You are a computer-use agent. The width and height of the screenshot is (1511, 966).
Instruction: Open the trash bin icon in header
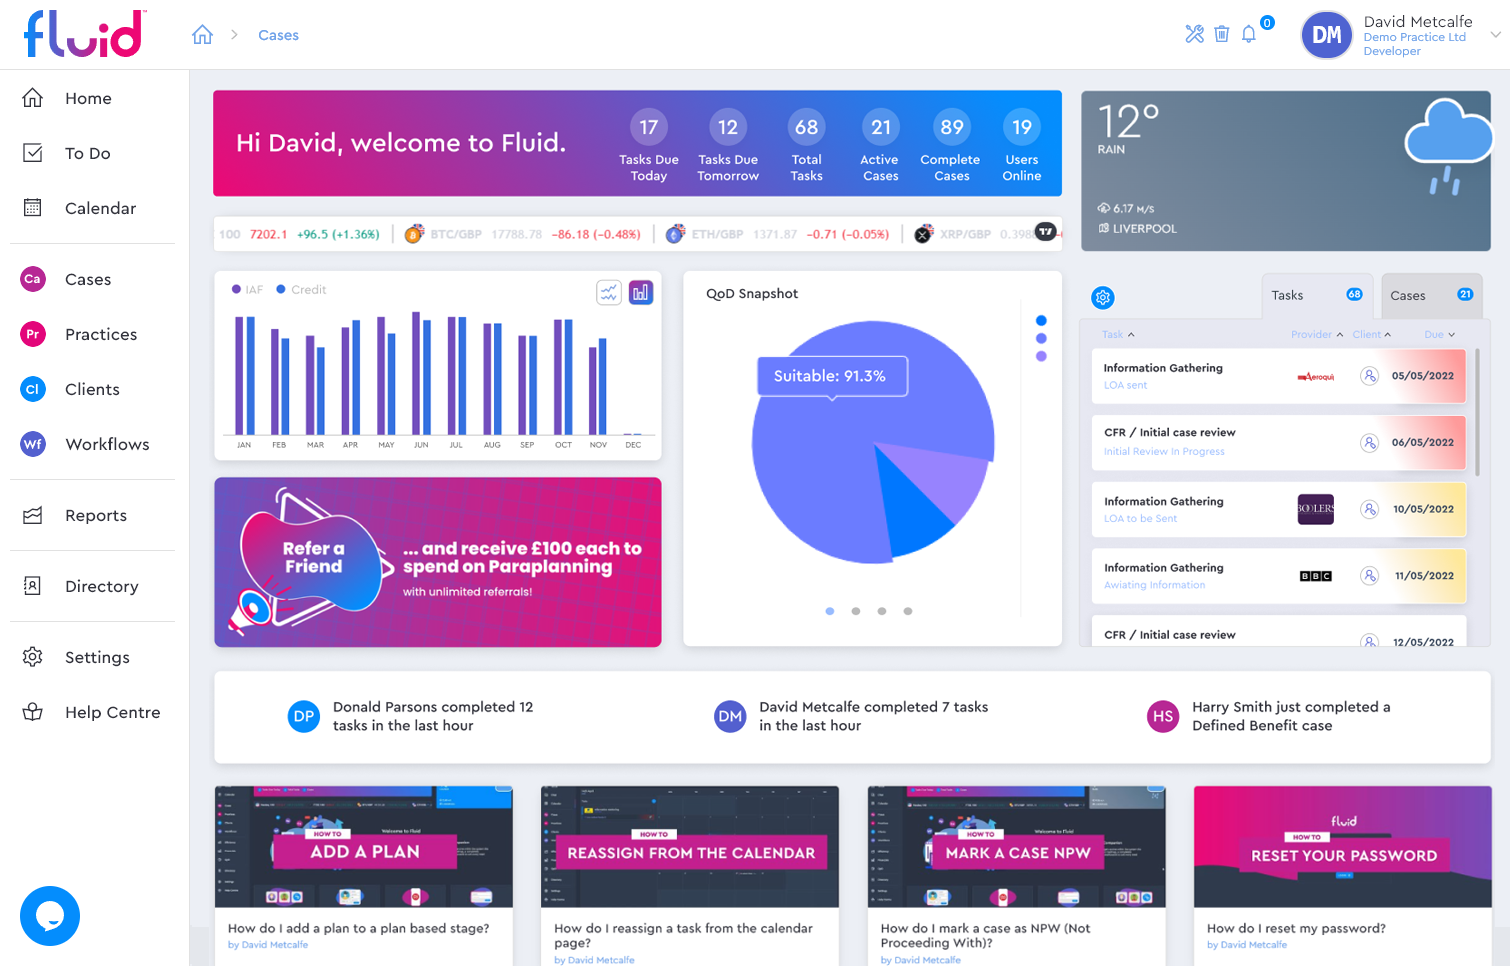pos(1221,34)
